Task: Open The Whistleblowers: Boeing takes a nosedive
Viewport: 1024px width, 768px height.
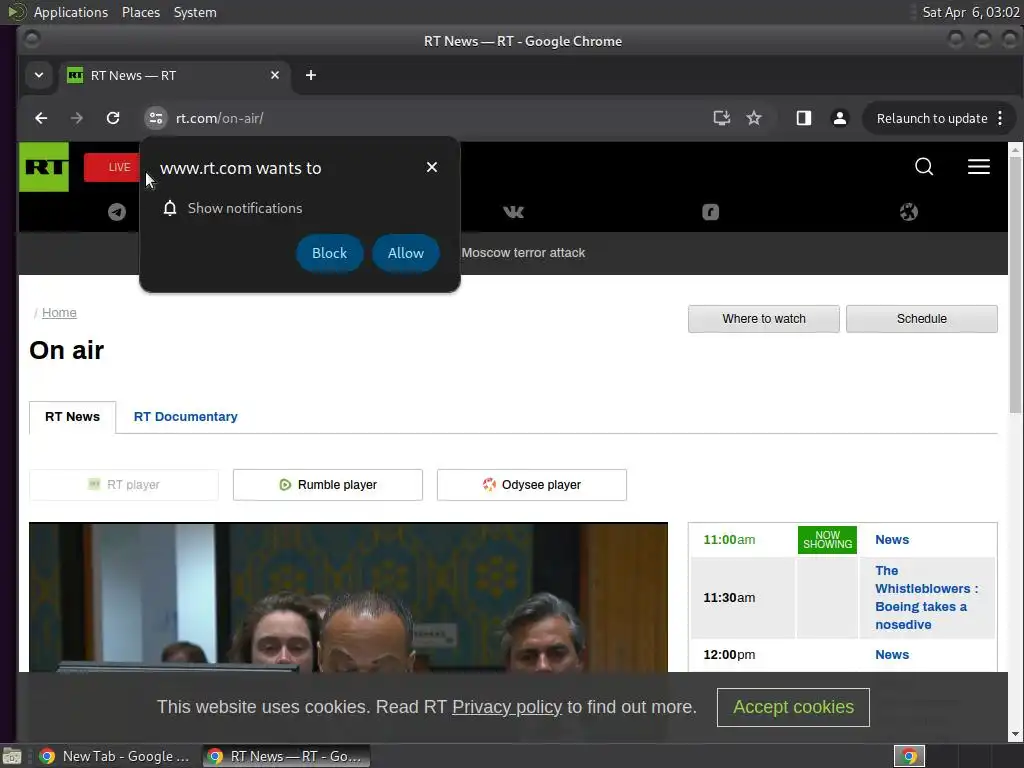Action: (x=927, y=598)
